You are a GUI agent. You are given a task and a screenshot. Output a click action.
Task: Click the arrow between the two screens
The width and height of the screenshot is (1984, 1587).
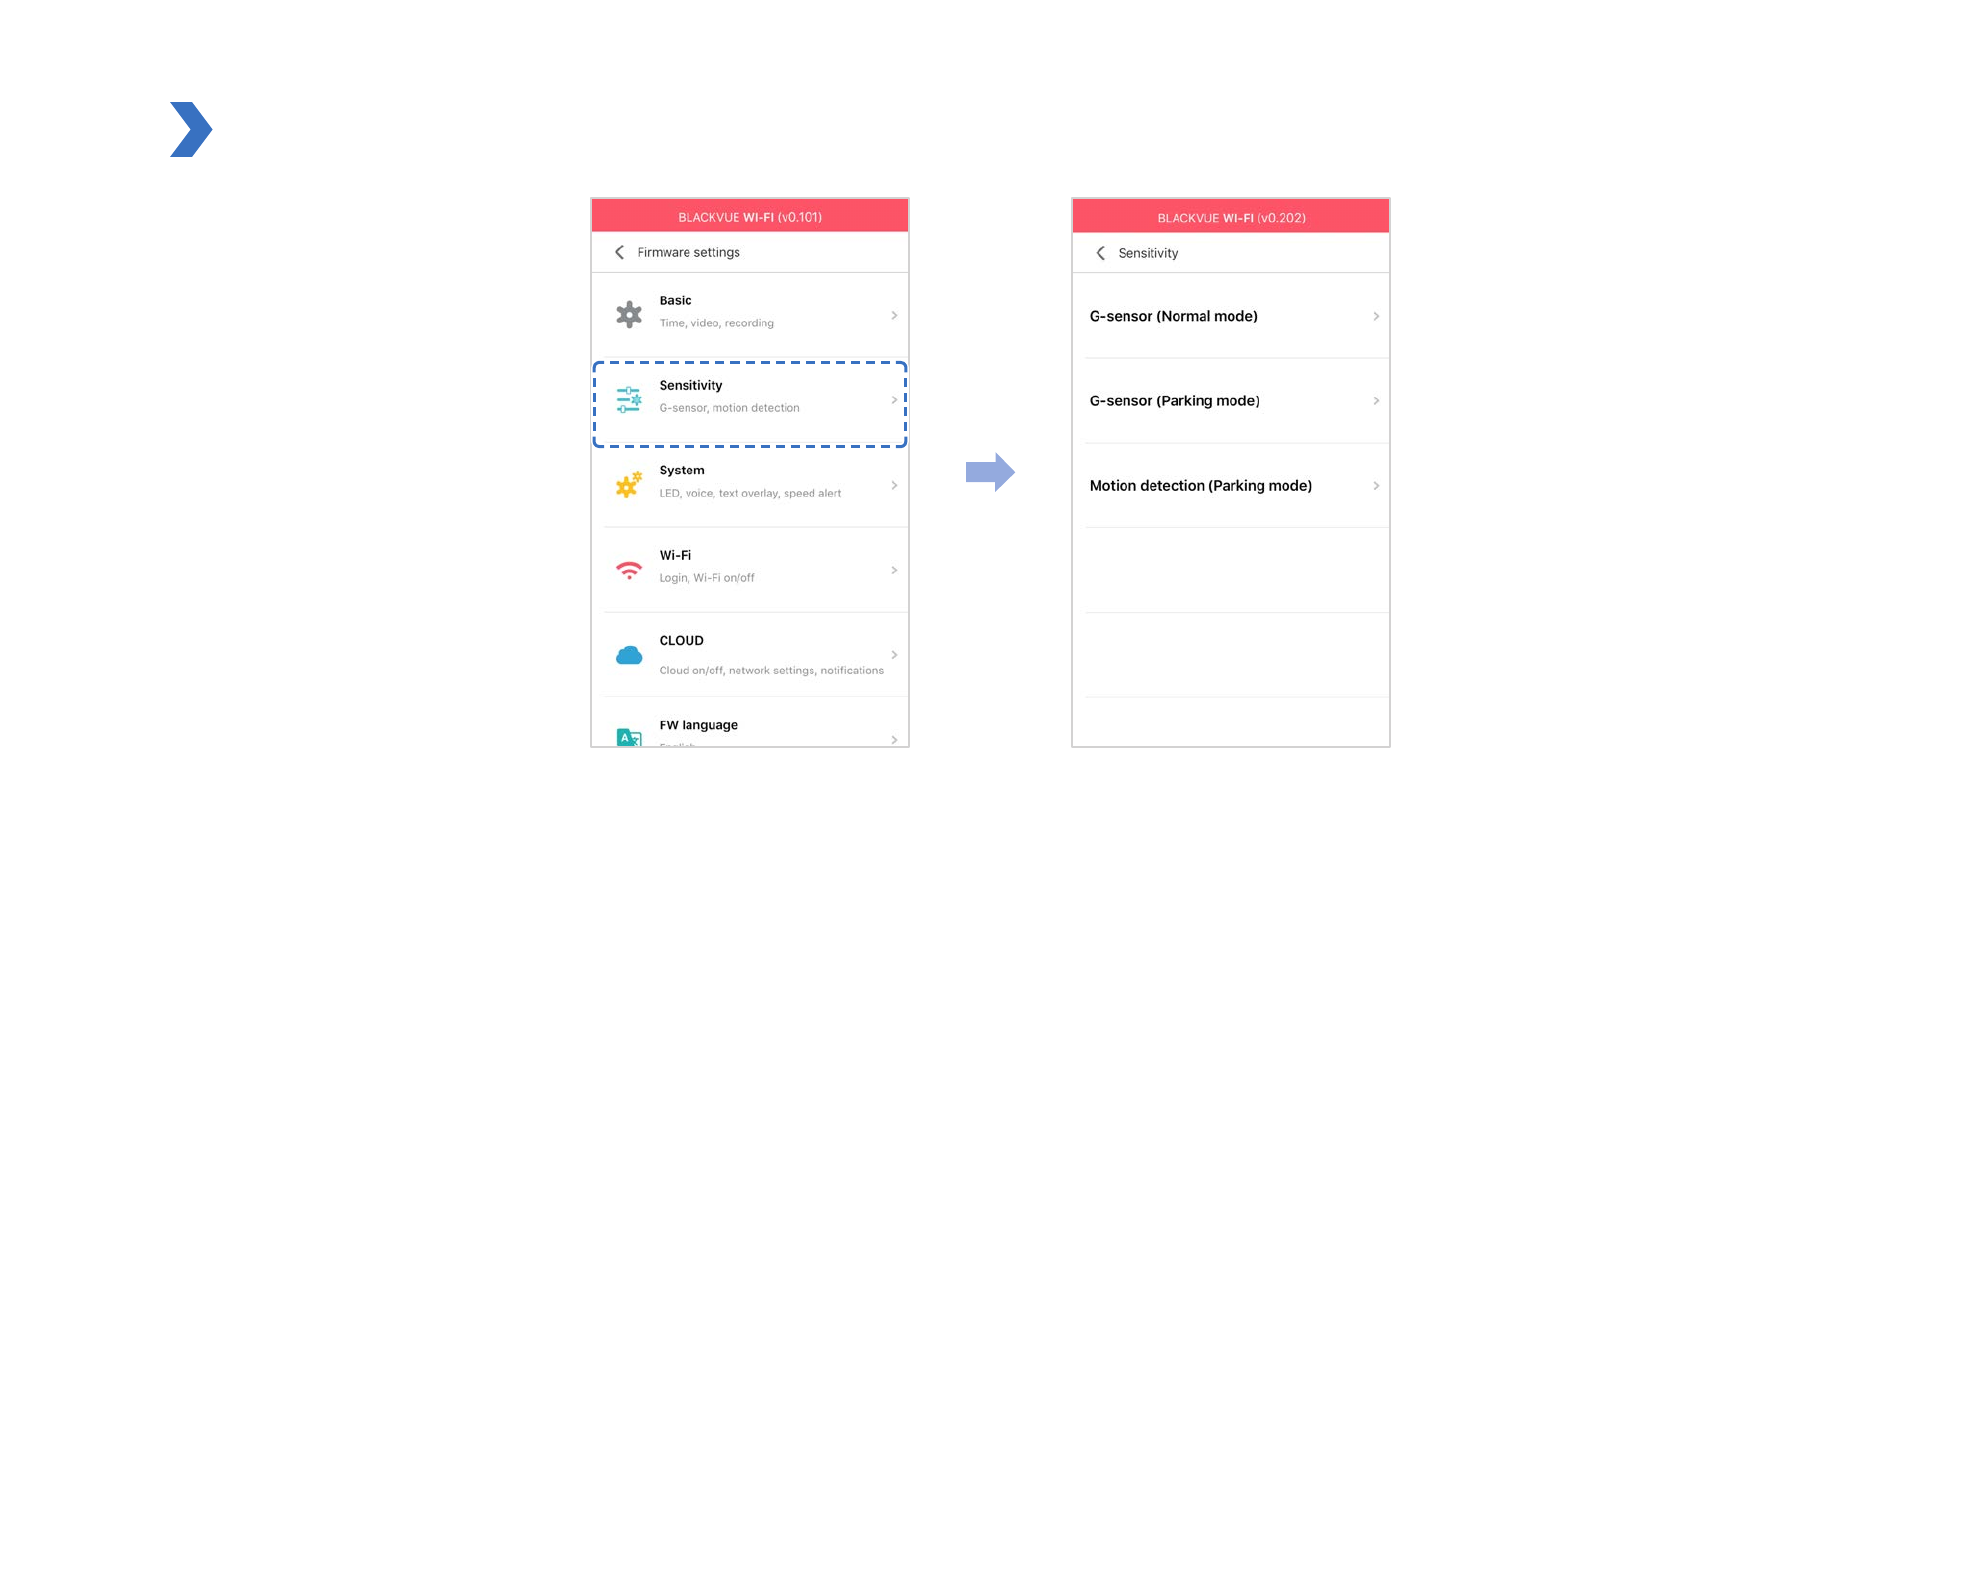(x=990, y=472)
